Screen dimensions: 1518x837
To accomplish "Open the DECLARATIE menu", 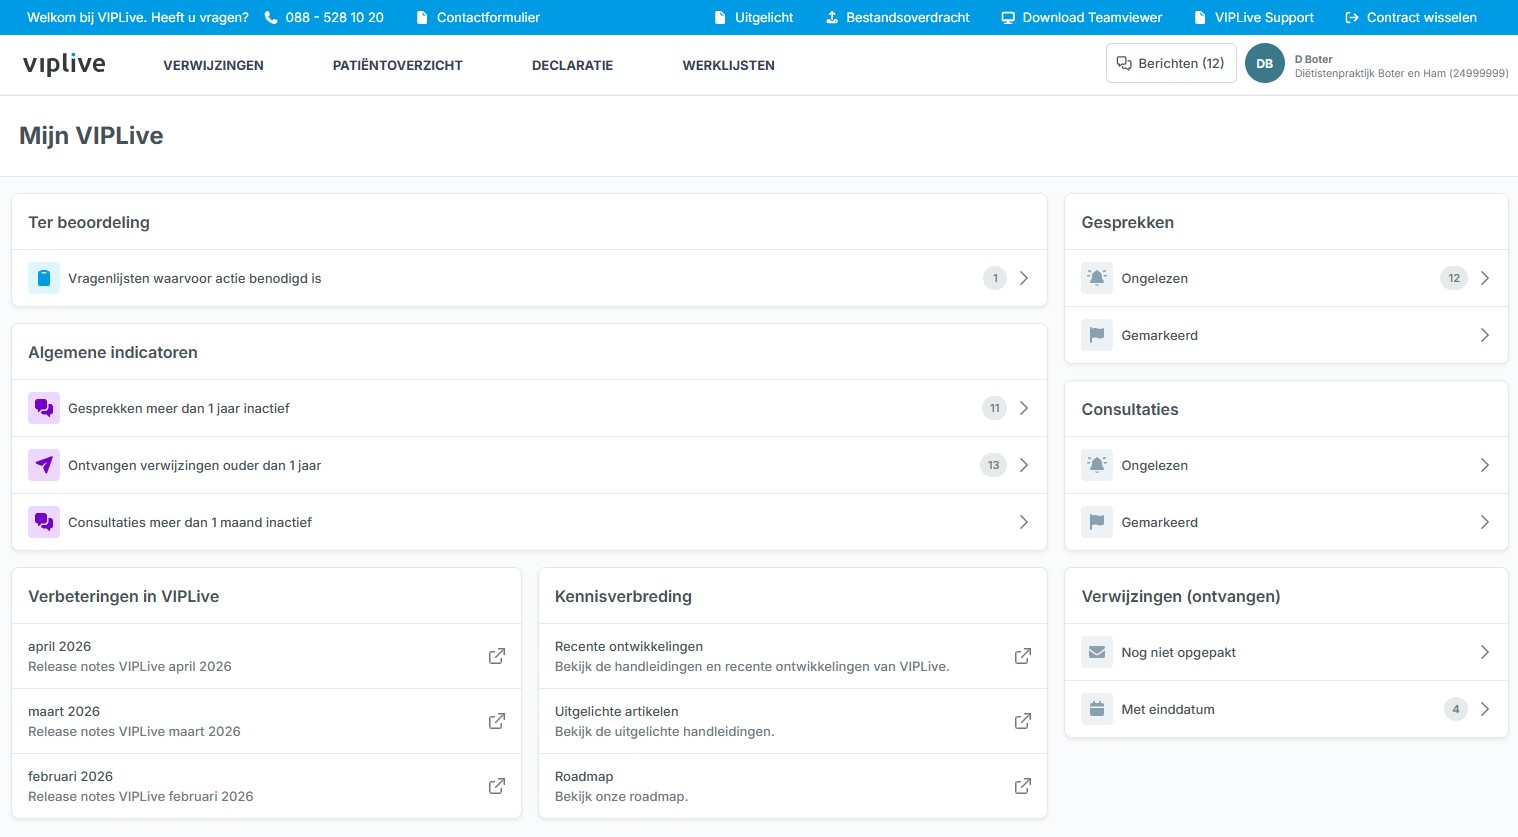I will (x=573, y=65).
